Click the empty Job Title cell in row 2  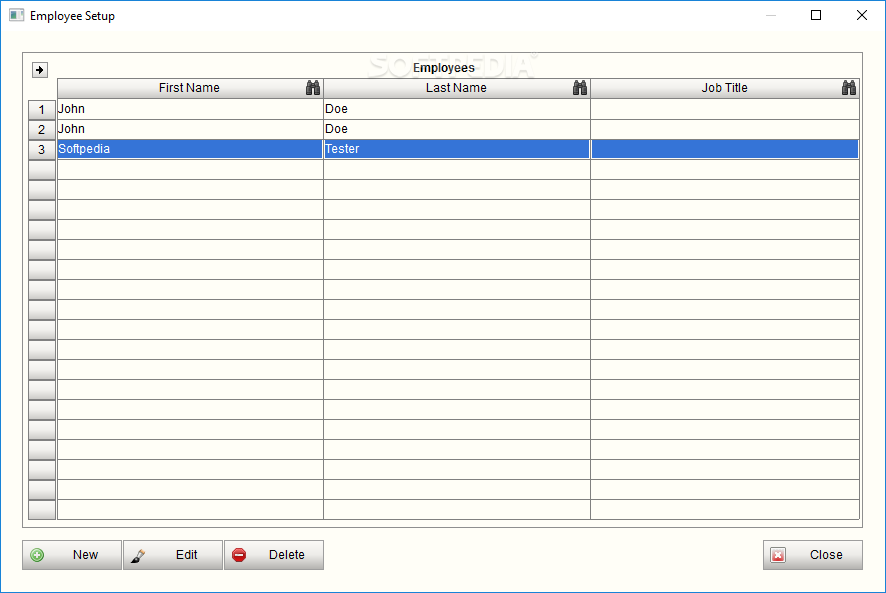tap(725, 129)
